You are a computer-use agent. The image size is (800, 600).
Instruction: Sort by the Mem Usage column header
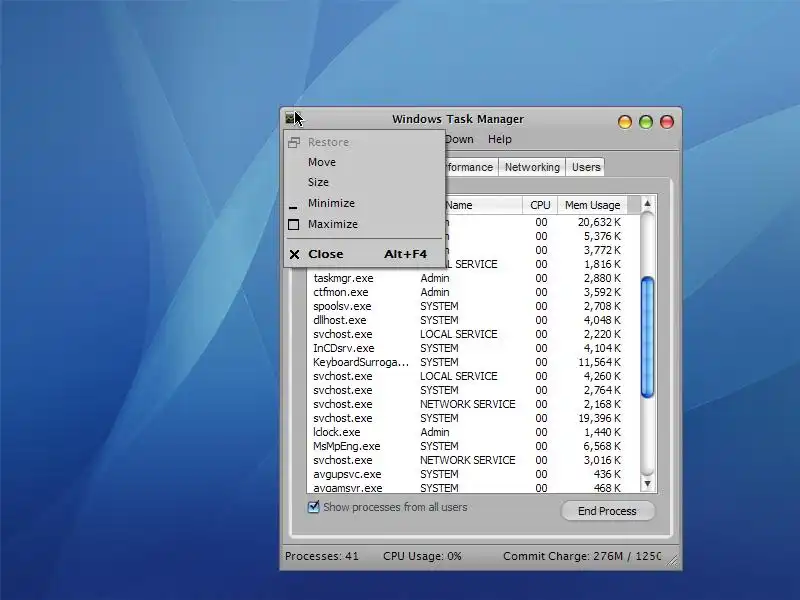tap(592, 205)
